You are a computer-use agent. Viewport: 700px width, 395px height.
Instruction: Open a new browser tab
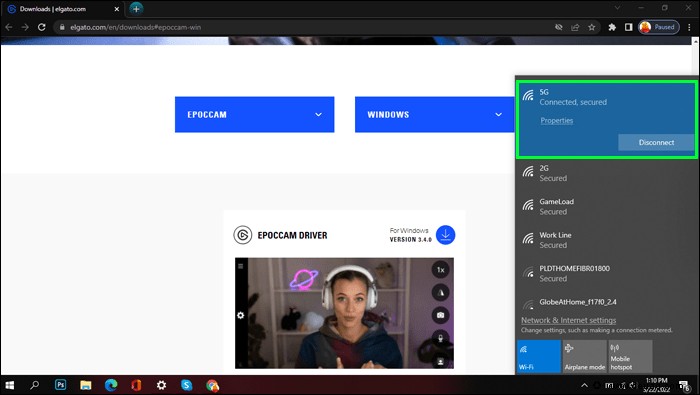(x=136, y=8)
